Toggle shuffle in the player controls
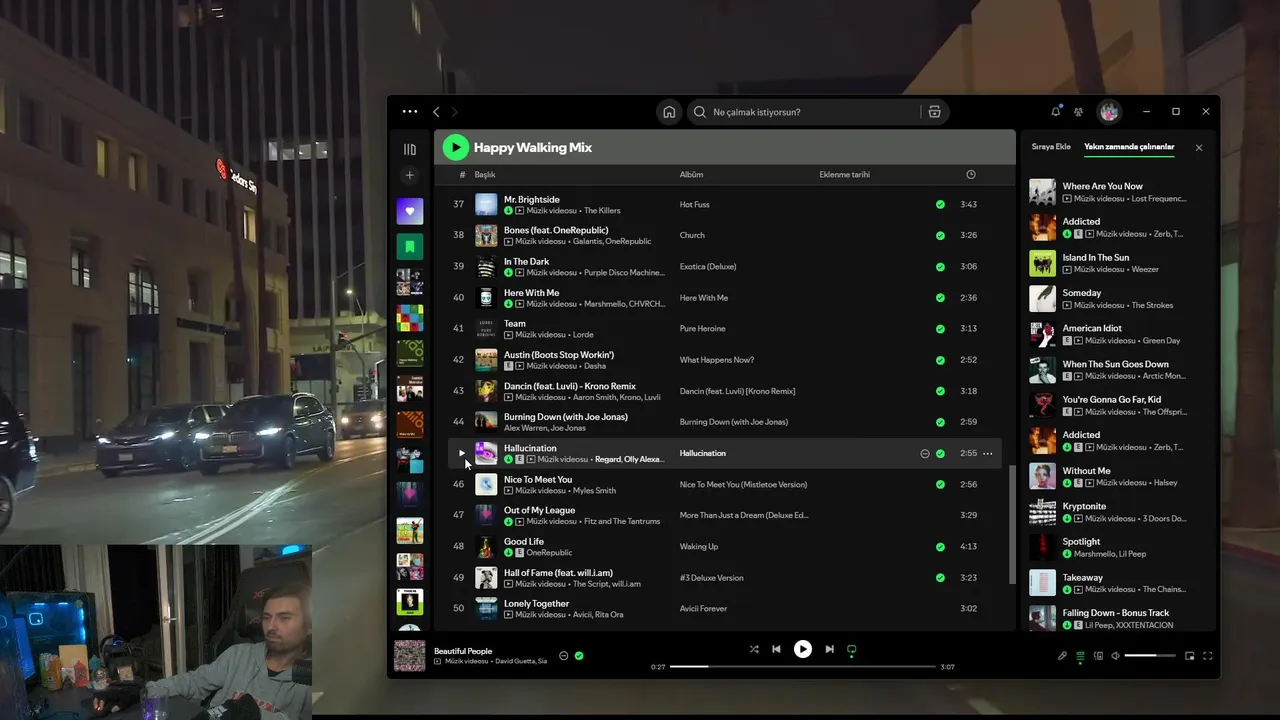 pyautogui.click(x=754, y=649)
